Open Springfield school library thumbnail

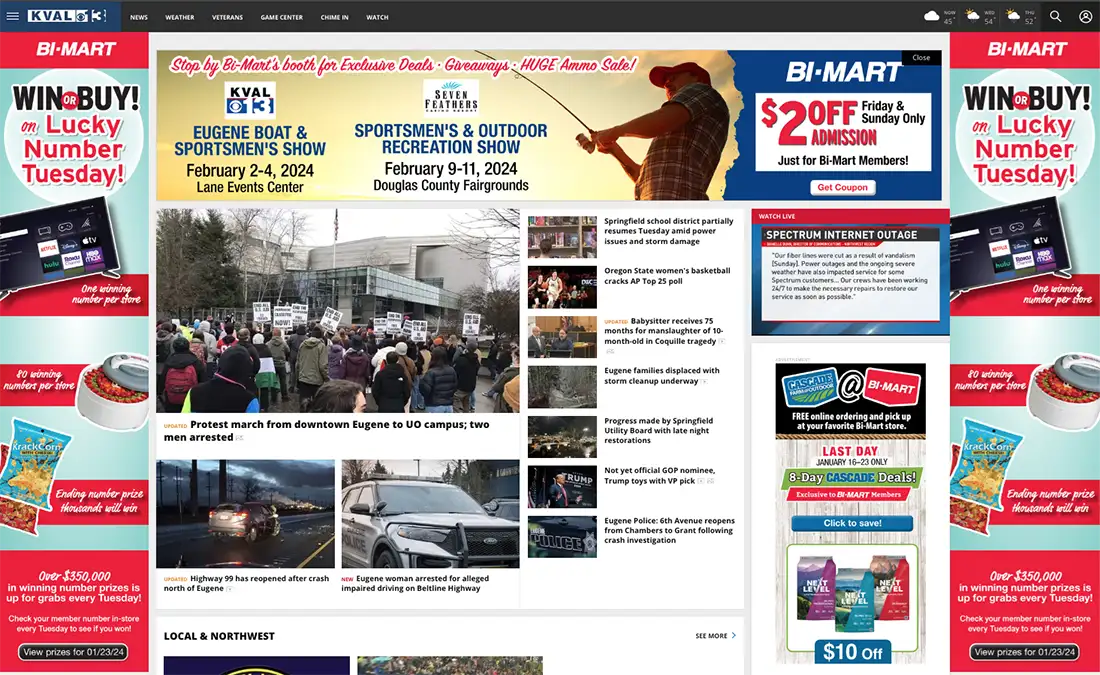[562, 237]
